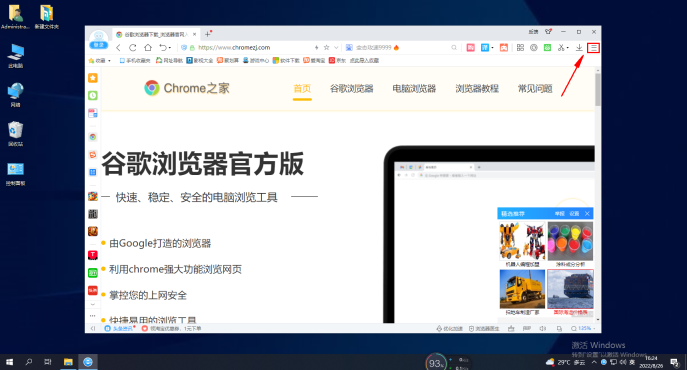This screenshot has width=687, height=370.
Task: Open the orange game controller icon
Action: (x=504, y=48)
